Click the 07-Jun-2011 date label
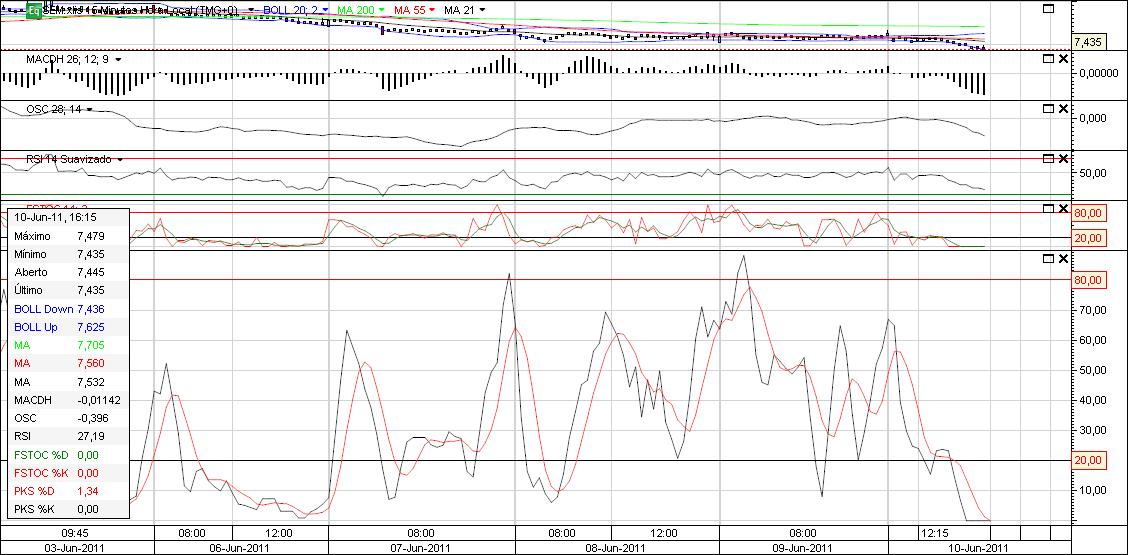Viewport: 1128px width, 555px height. click(421, 547)
